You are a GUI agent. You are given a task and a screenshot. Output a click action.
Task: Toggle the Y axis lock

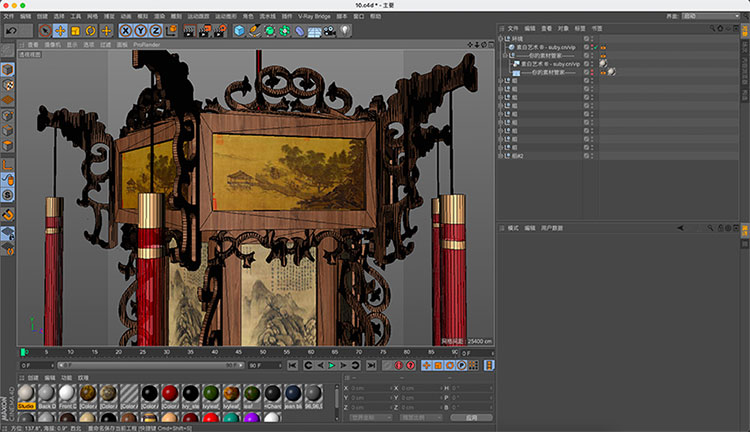pyautogui.click(x=142, y=31)
